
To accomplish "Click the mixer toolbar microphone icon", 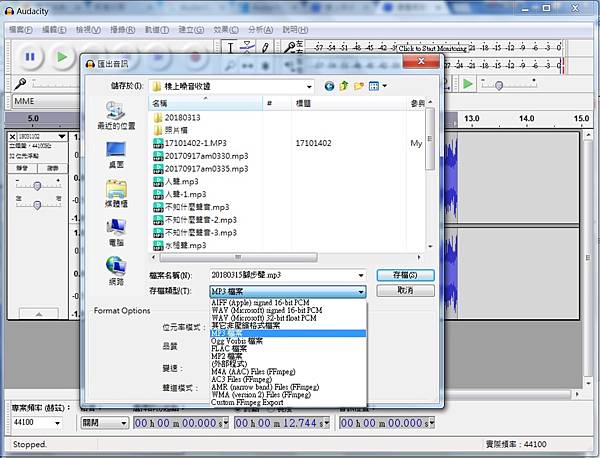I will click(x=20, y=83).
